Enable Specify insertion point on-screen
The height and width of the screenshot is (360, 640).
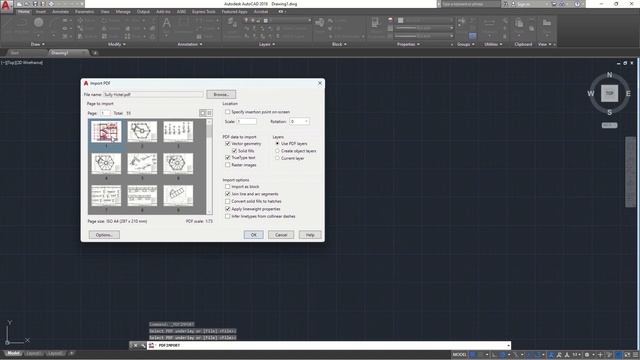click(x=228, y=112)
